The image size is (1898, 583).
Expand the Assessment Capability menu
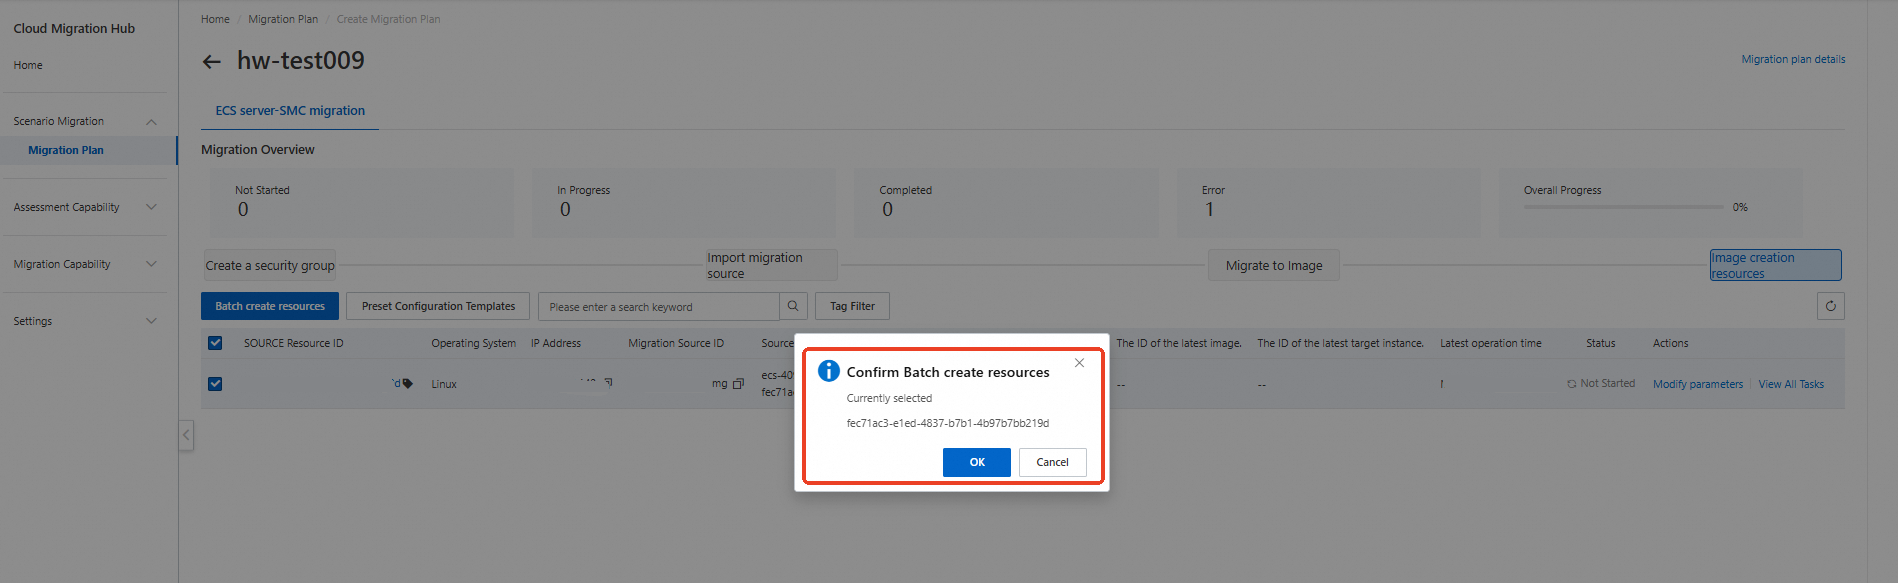pos(151,207)
